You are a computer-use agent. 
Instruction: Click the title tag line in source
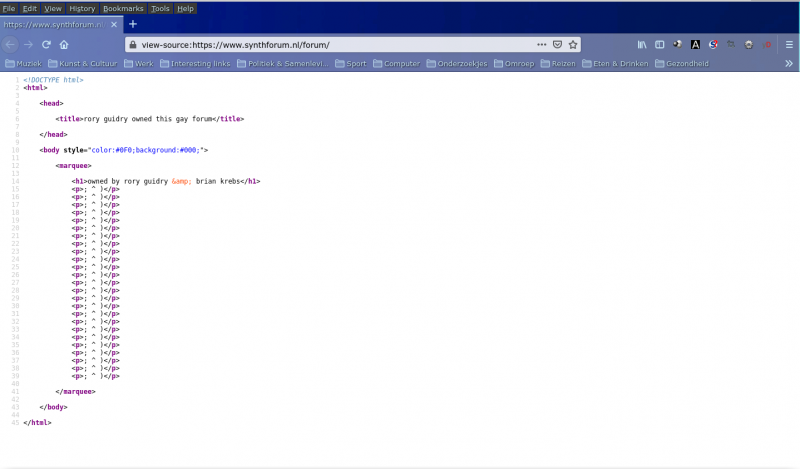click(x=149, y=119)
